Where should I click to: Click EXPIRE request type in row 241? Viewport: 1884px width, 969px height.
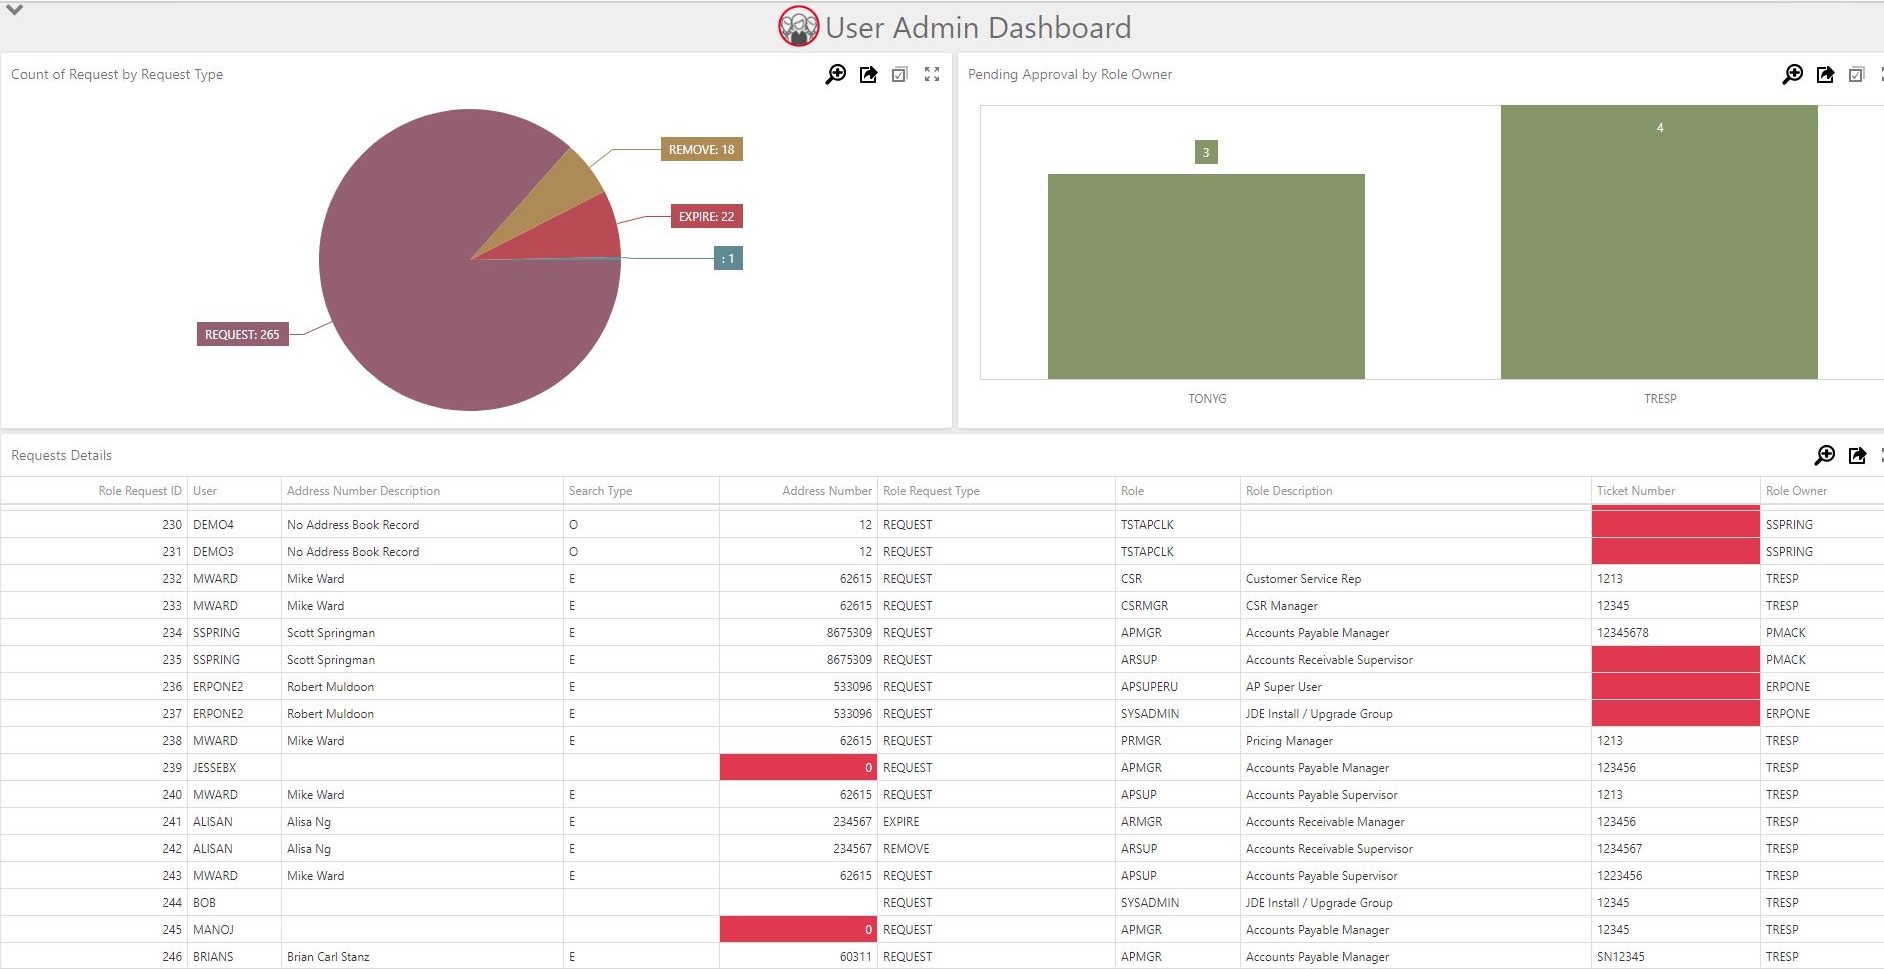pos(901,821)
